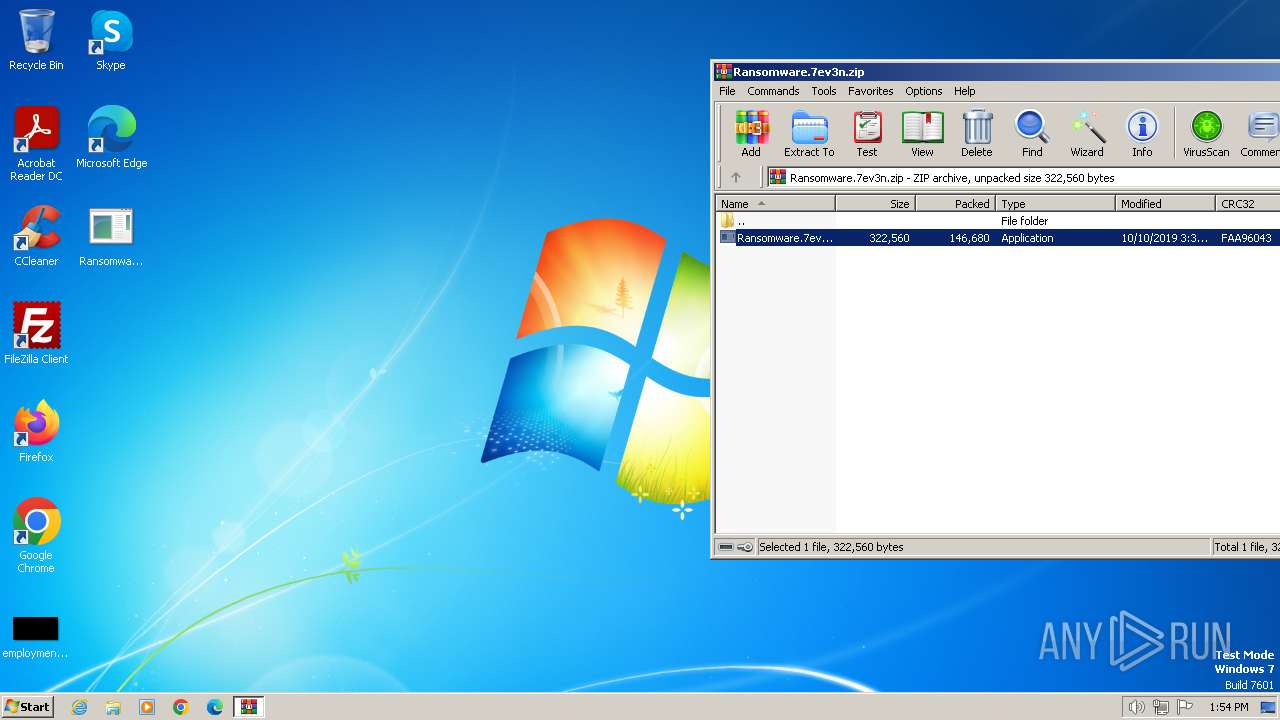The width and height of the screenshot is (1280, 720).
Task: Click the WinRAR taskbar button
Action: [249, 707]
